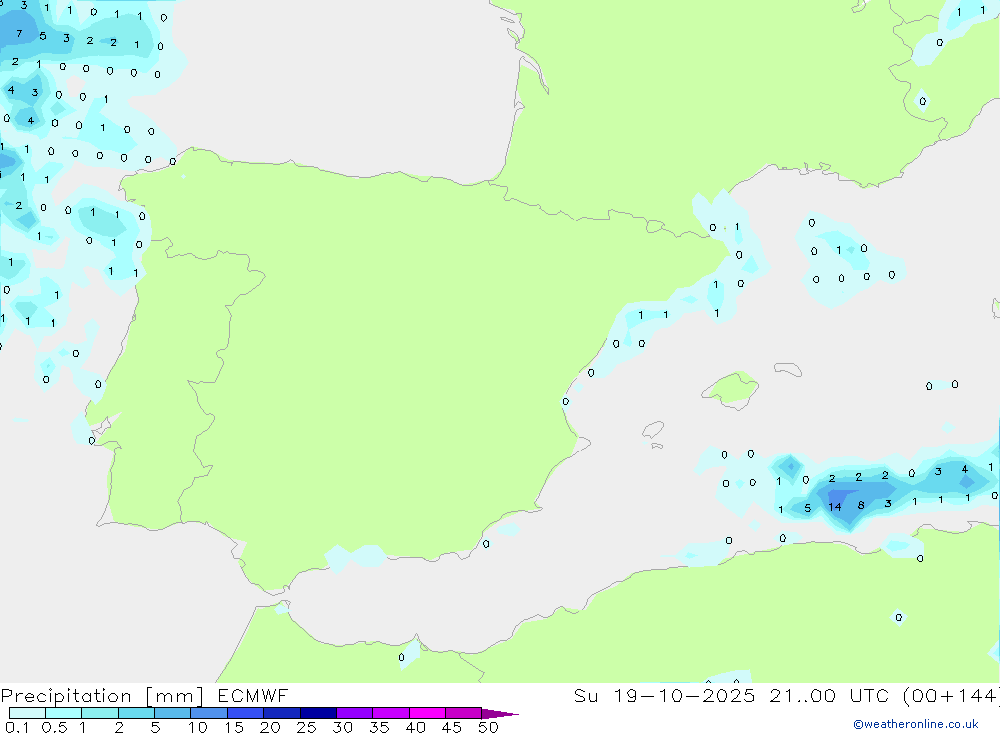Click the 10–15 mm legend color swatch

209,713
